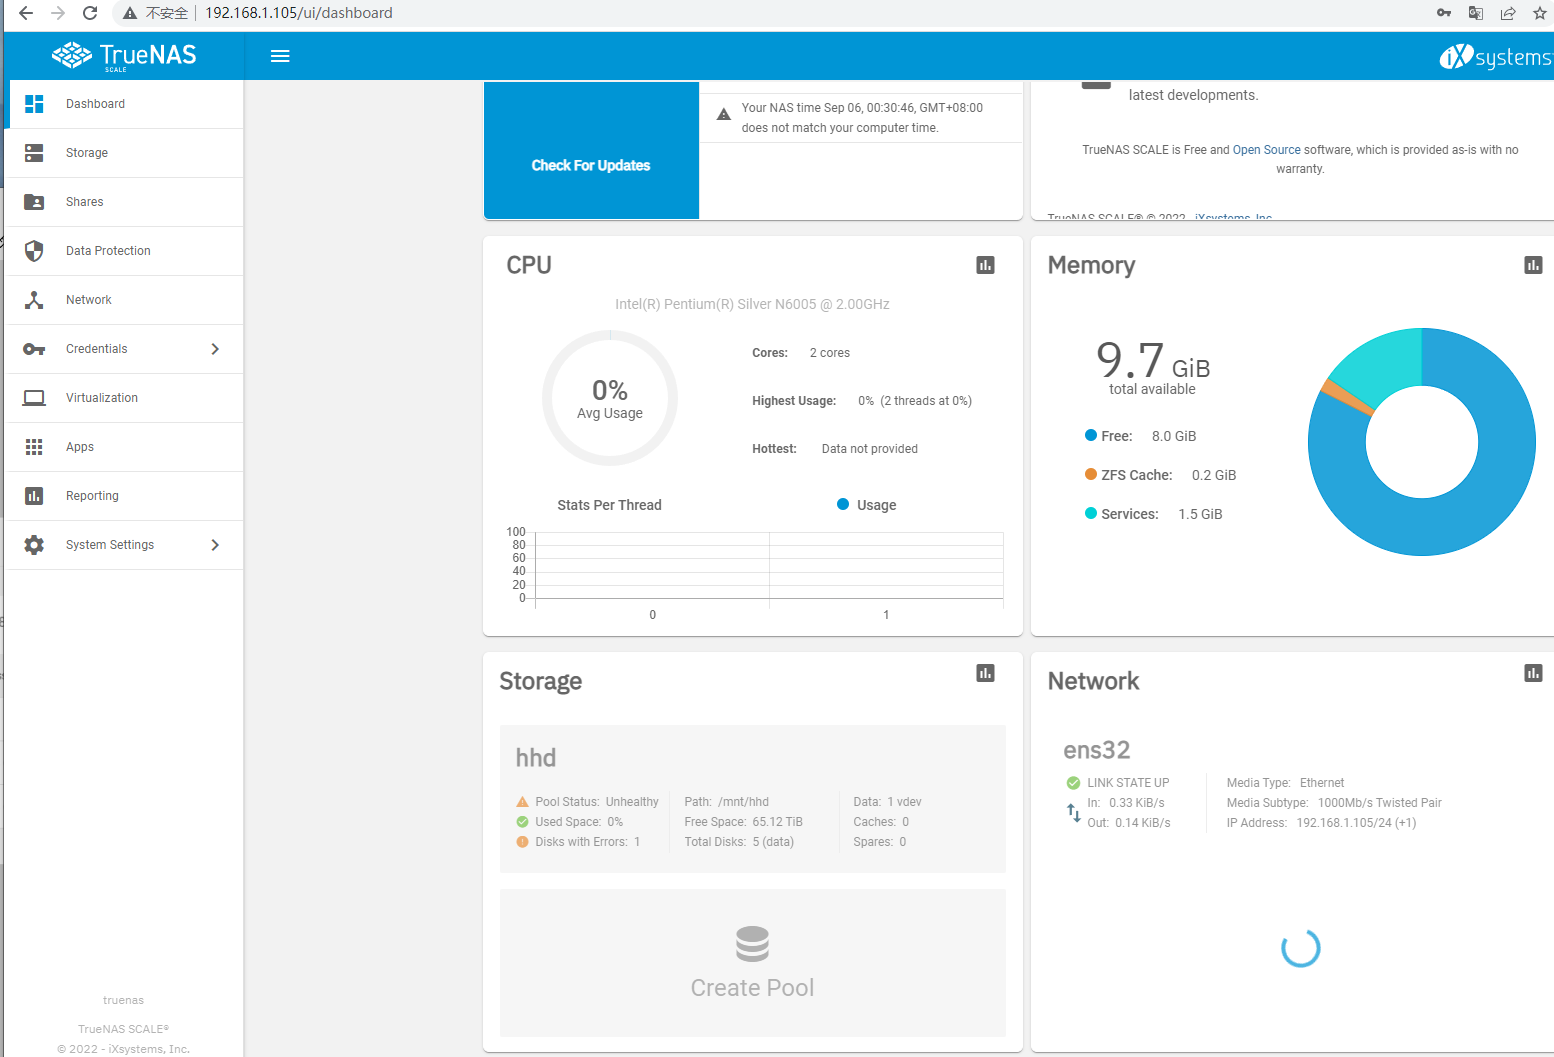Click LINK STATE UP status icon
The image size is (1554, 1057).
click(x=1073, y=783)
